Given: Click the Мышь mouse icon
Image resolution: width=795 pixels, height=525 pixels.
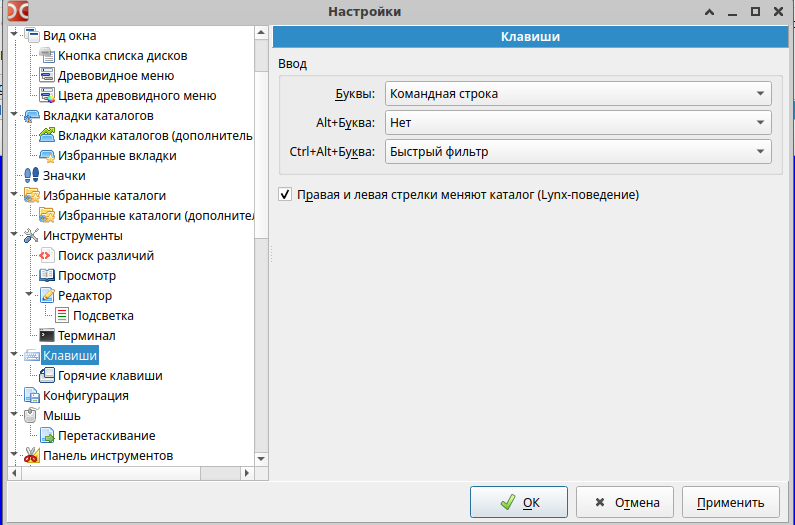Looking at the screenshot, I should coord(31,415).
